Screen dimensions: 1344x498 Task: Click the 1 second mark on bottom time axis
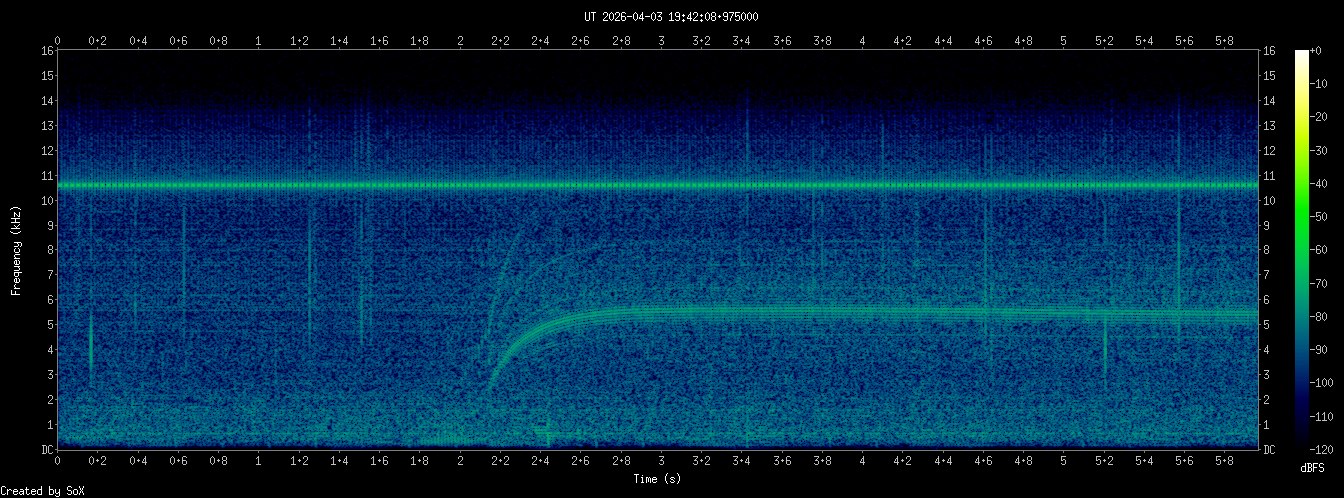(259, 462)
